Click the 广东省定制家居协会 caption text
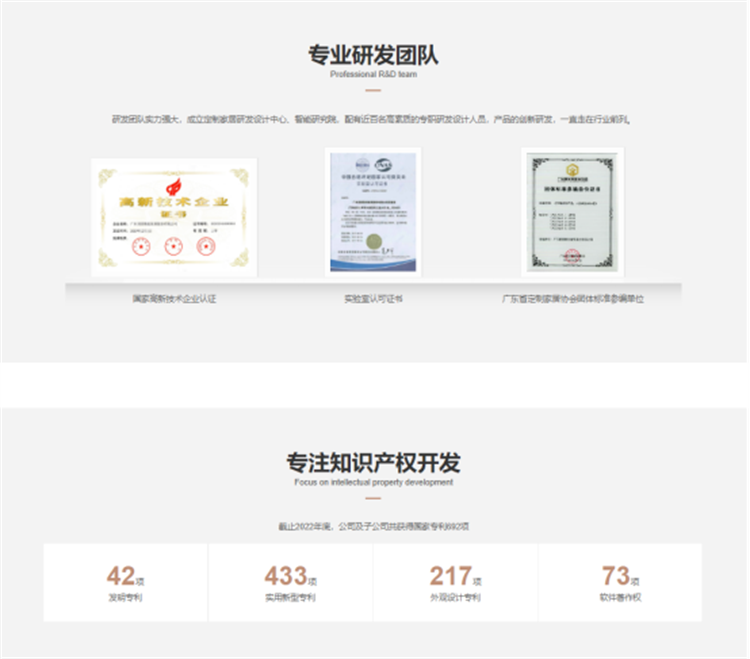This screenshot has width=750, height=659. [x=573, y=299]
